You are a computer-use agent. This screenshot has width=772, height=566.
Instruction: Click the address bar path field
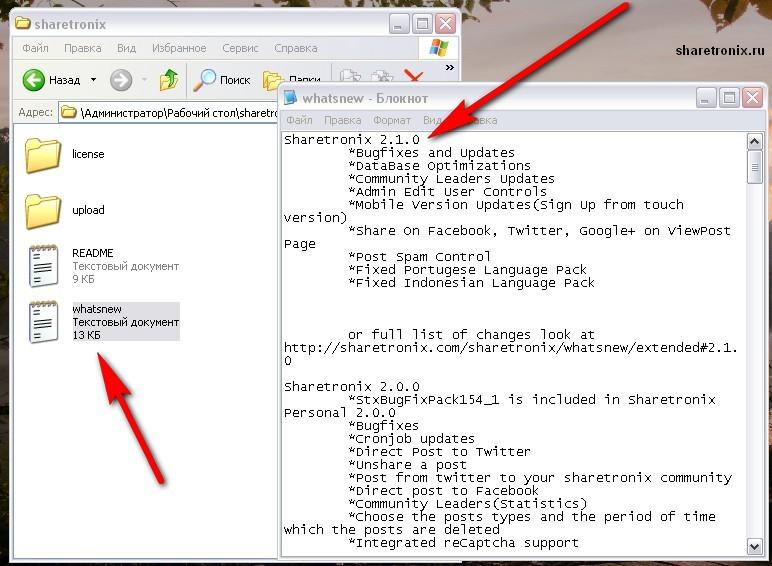168,113
